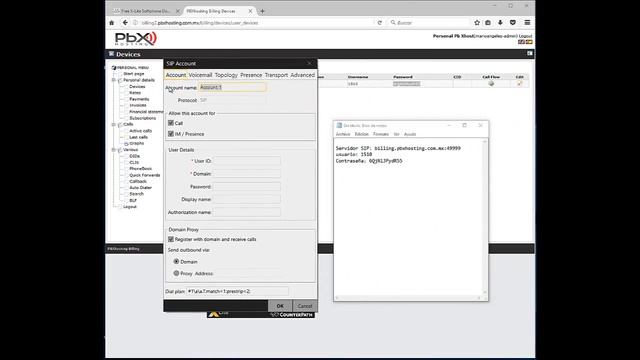Image resolution: width=640 pixels, height=360 pixels.
Task: Open Graphs in the menu tree
Action: click(x=137, y=143)
